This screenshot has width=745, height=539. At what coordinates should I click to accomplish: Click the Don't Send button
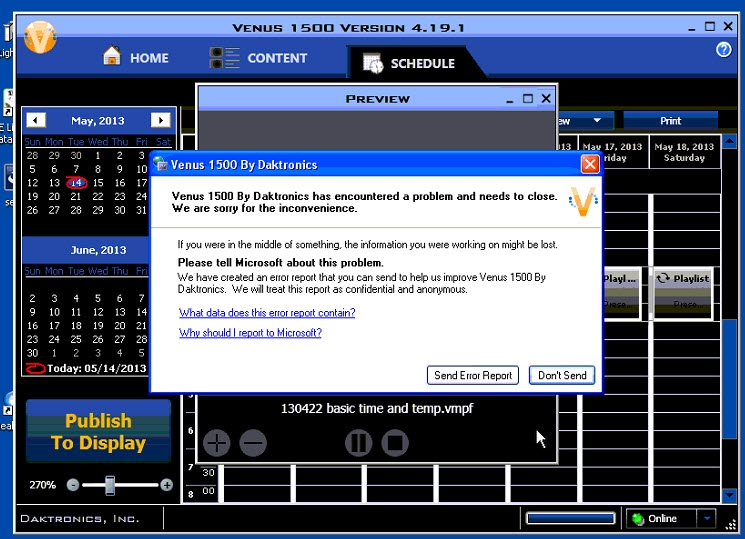click(x=562, y=375)
